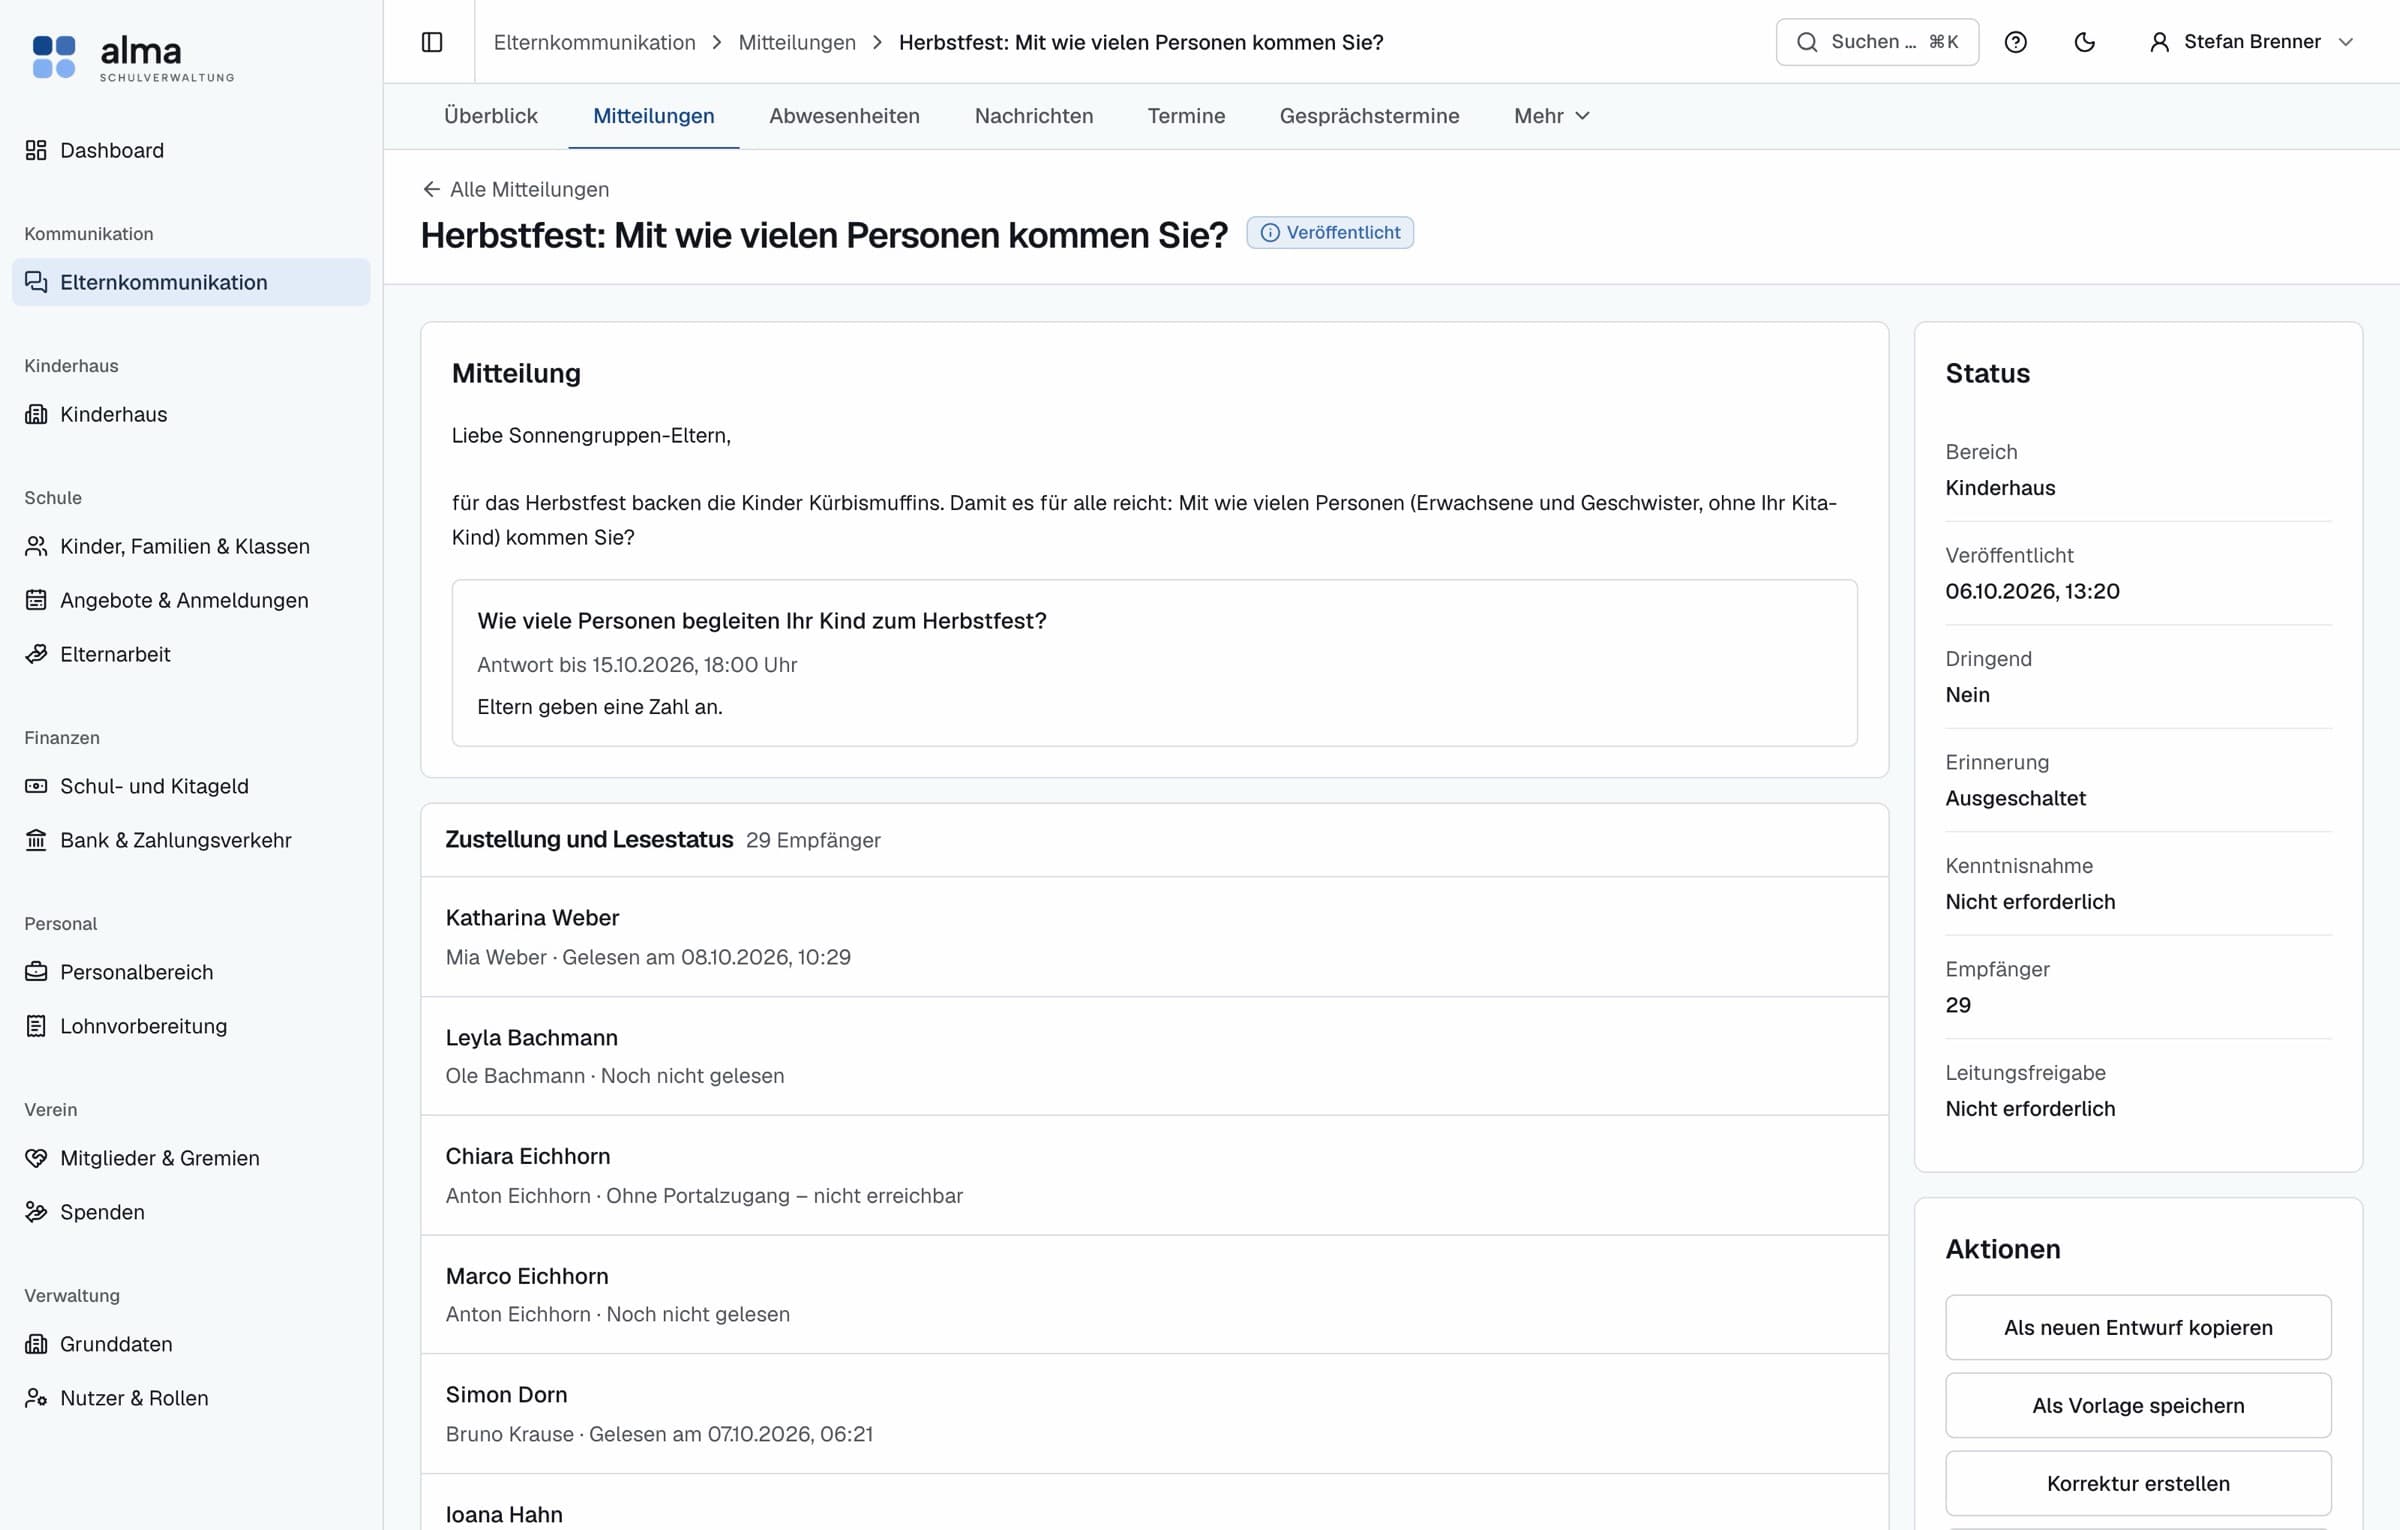The height and width of the screenshot is (1530, 2400).
Task: Click Als neuen Entwurf kopieren
Action: coord(2138,1327)
